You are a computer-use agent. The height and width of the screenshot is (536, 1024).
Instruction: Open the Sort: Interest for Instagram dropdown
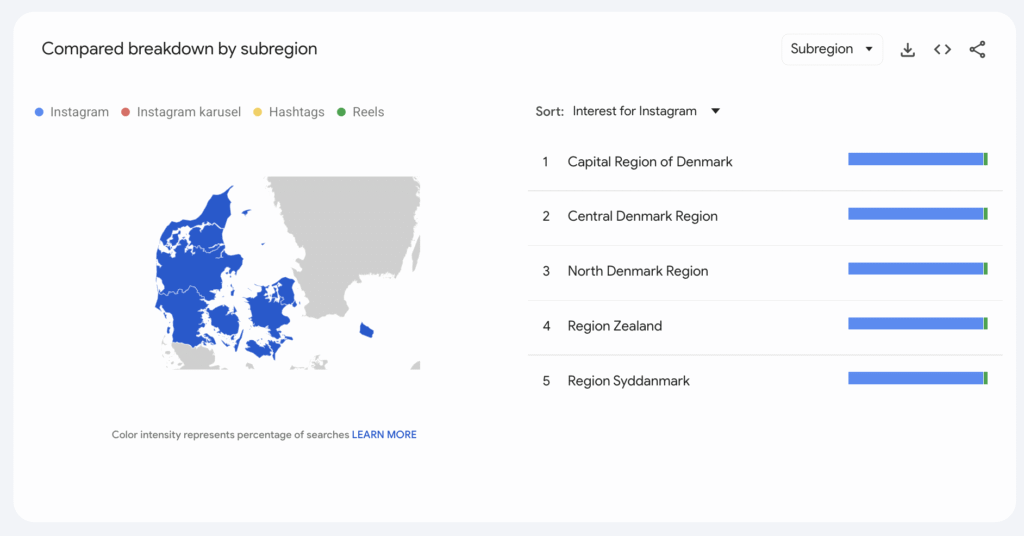pyautogui.click(x=645, y=111)
